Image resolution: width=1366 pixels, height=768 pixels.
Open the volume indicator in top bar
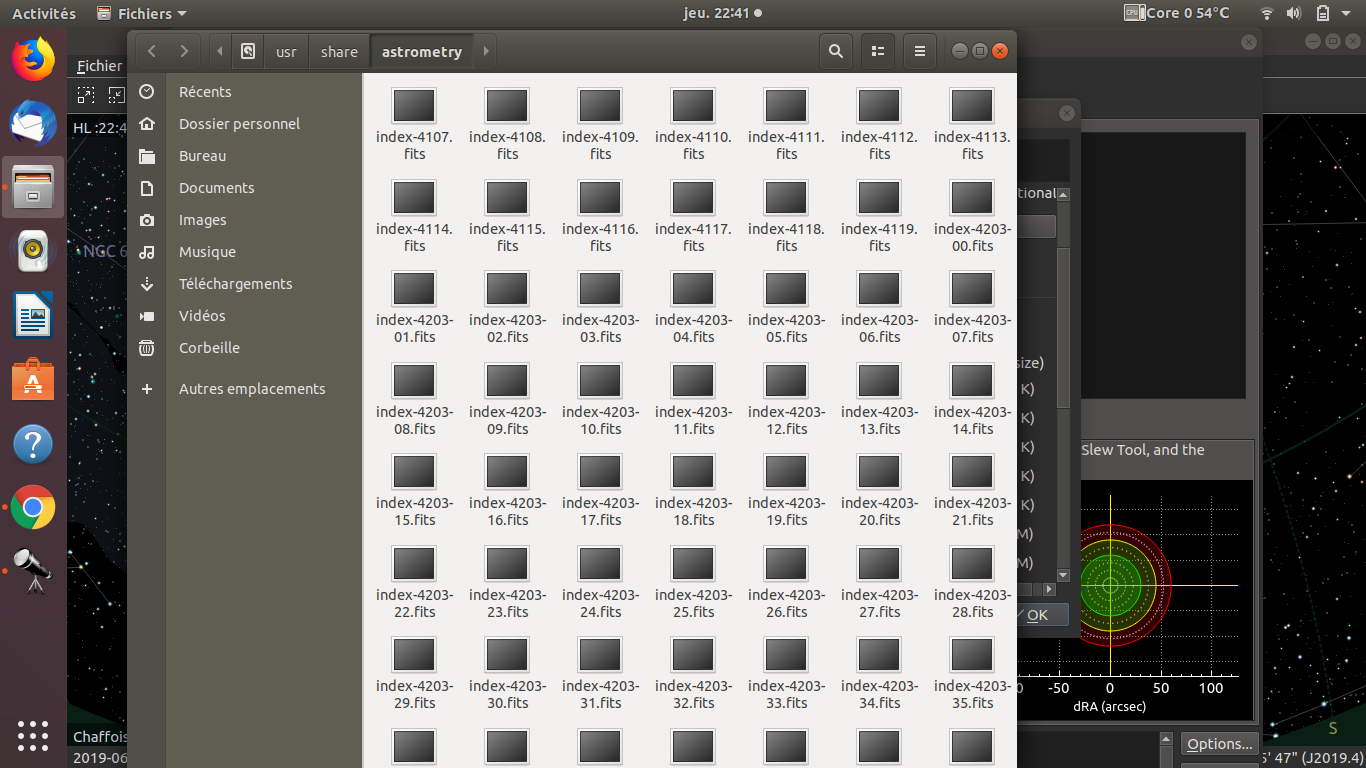point(1294,13)
